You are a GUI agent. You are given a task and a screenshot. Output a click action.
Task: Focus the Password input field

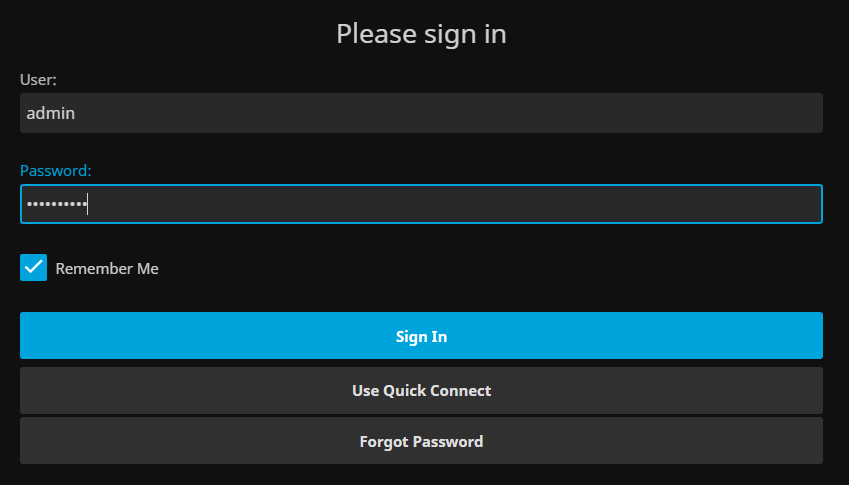(421, 204)
